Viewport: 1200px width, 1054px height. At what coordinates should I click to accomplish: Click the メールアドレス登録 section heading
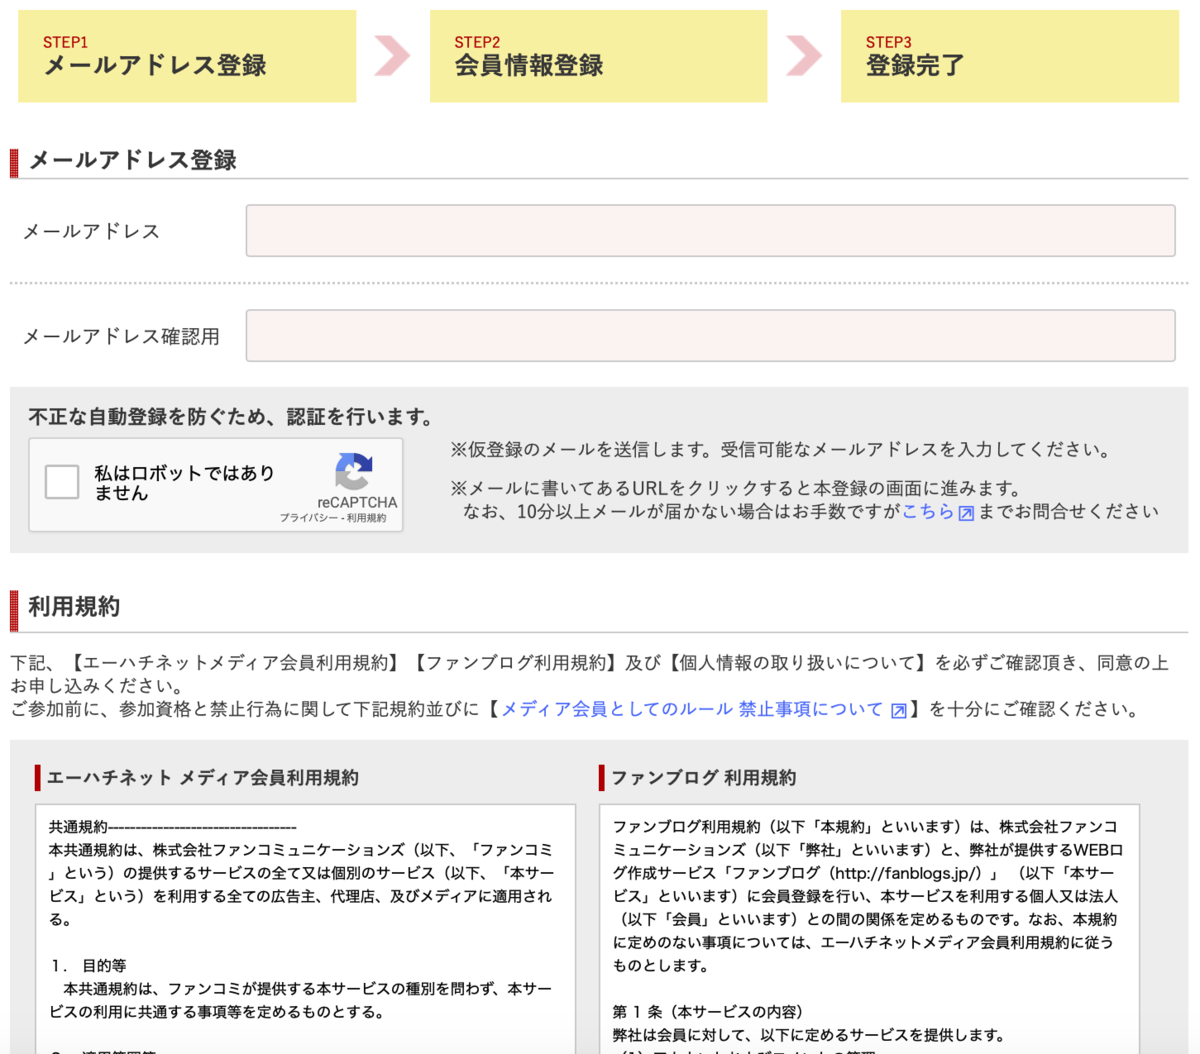pyautogui.click(x=132, y=160)
